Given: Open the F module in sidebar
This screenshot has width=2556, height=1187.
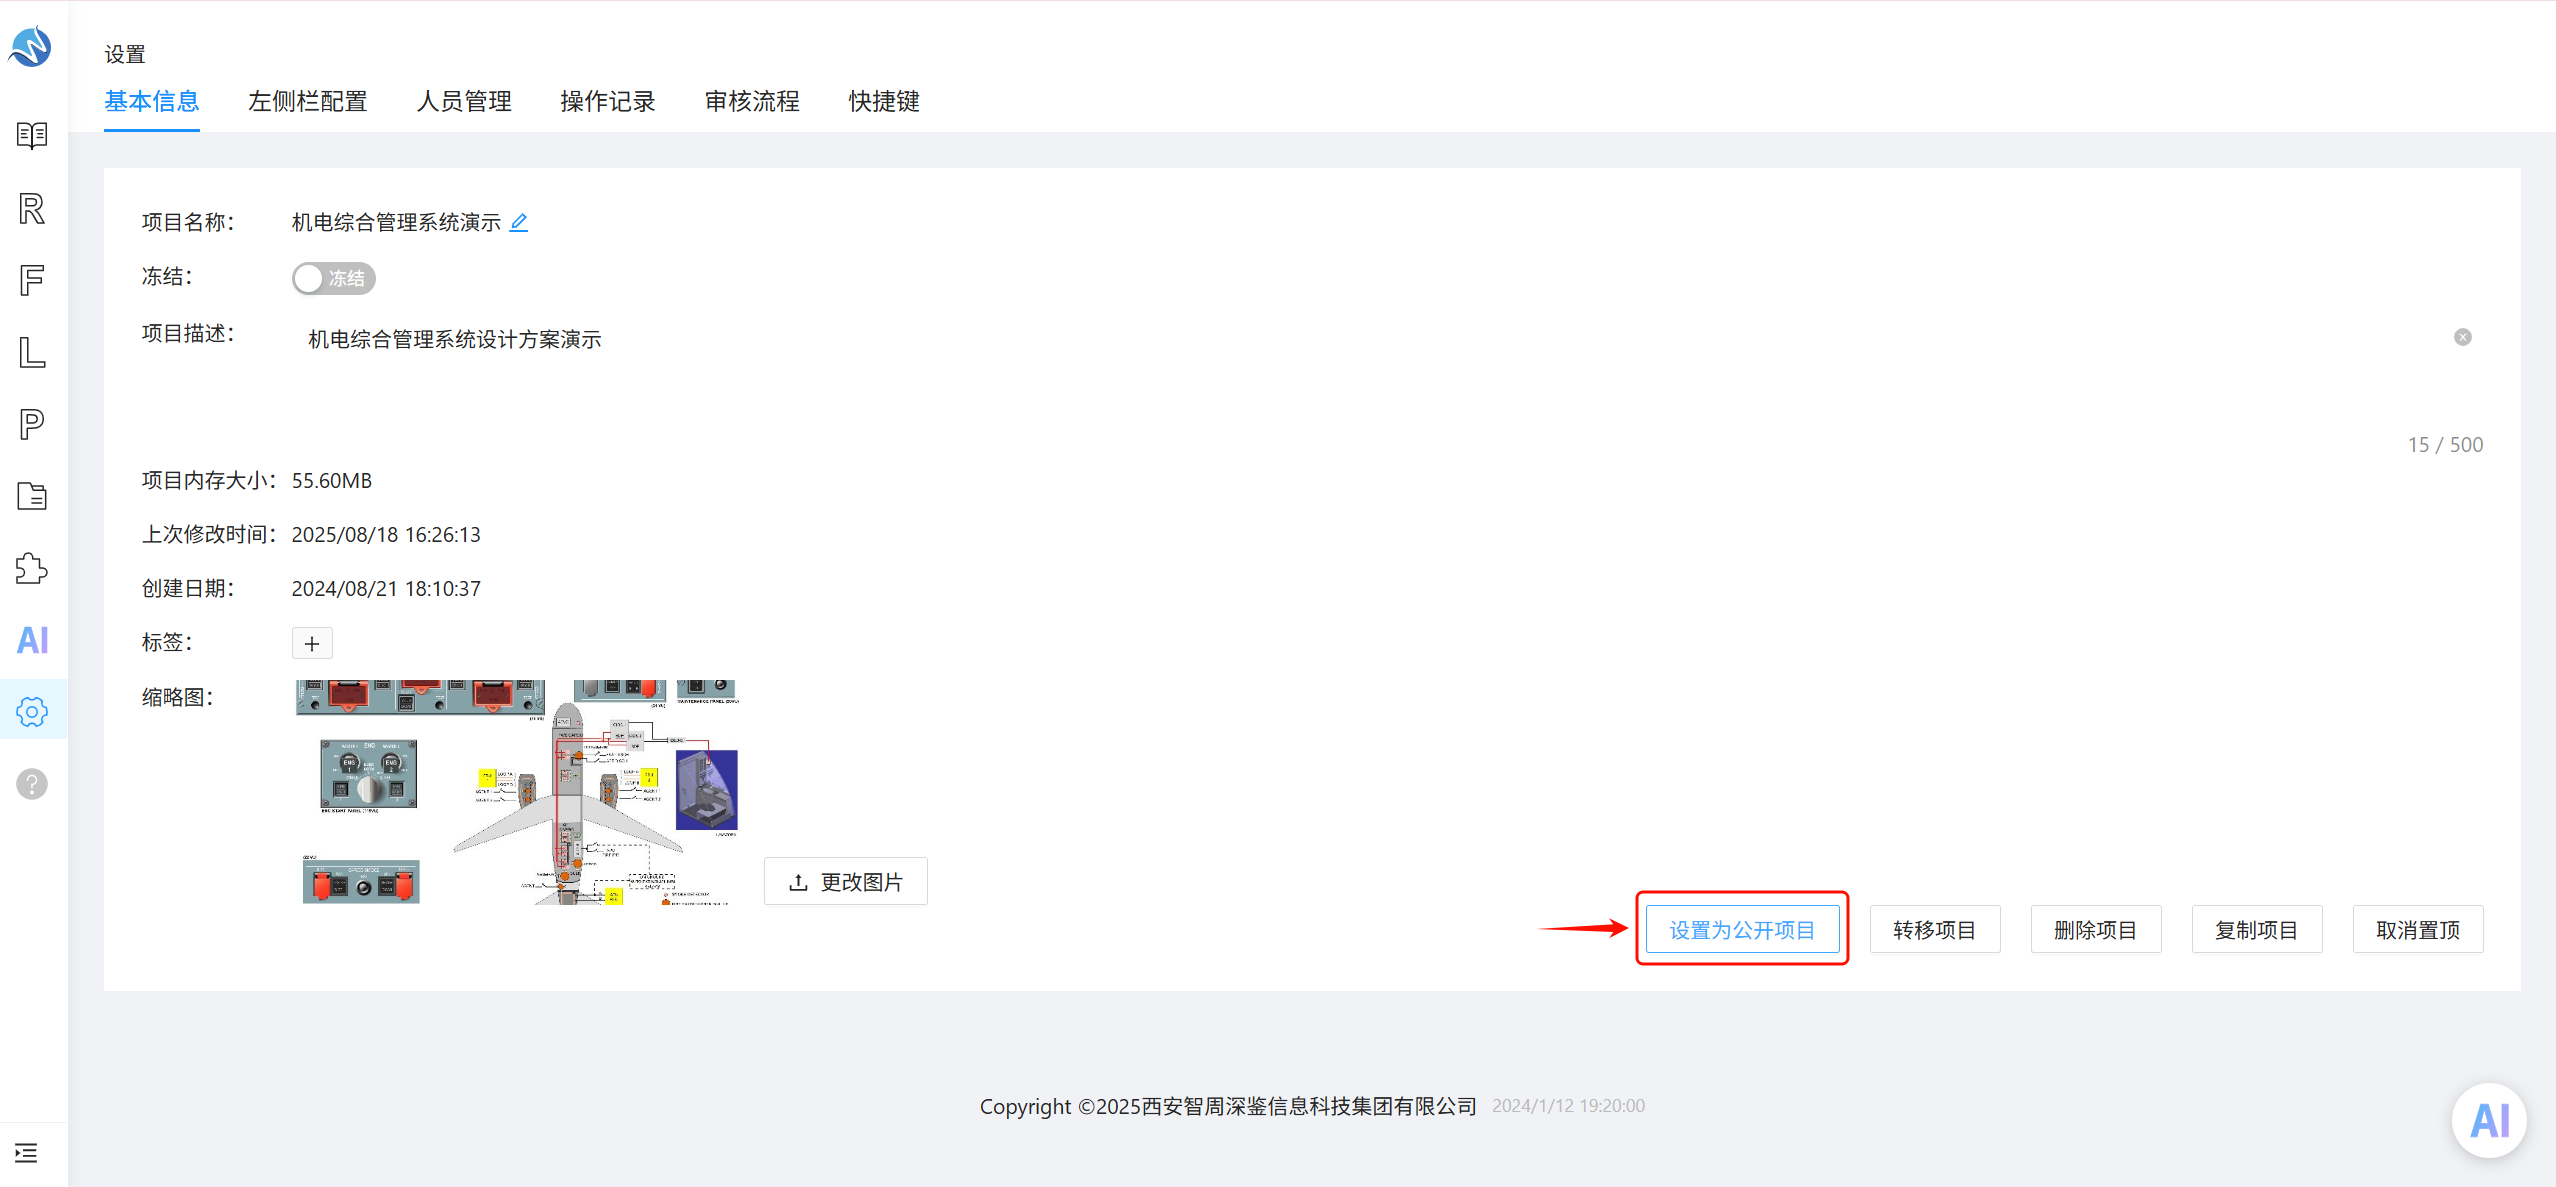Looking at the screenshot, I should (x=32, y=280).
